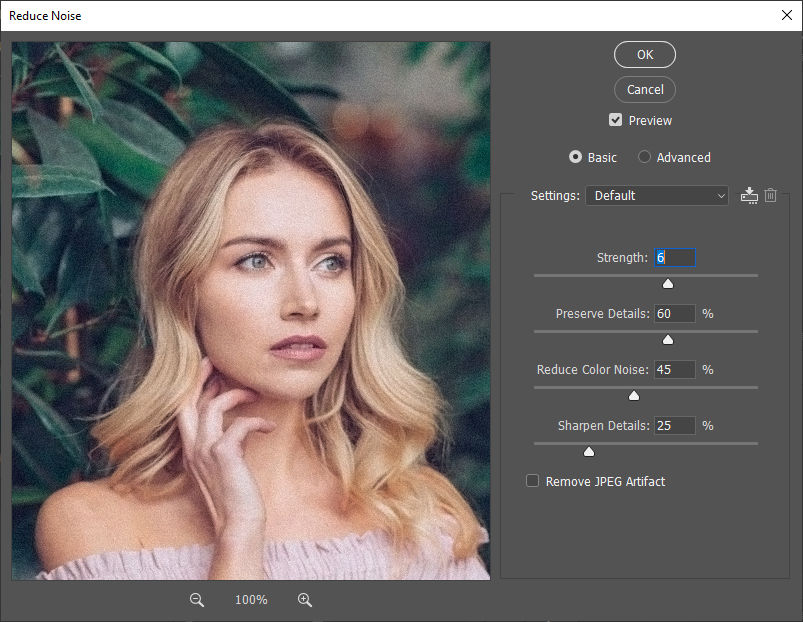Click the Reduce Color Noise slider handle

click(x=634, y=396)
